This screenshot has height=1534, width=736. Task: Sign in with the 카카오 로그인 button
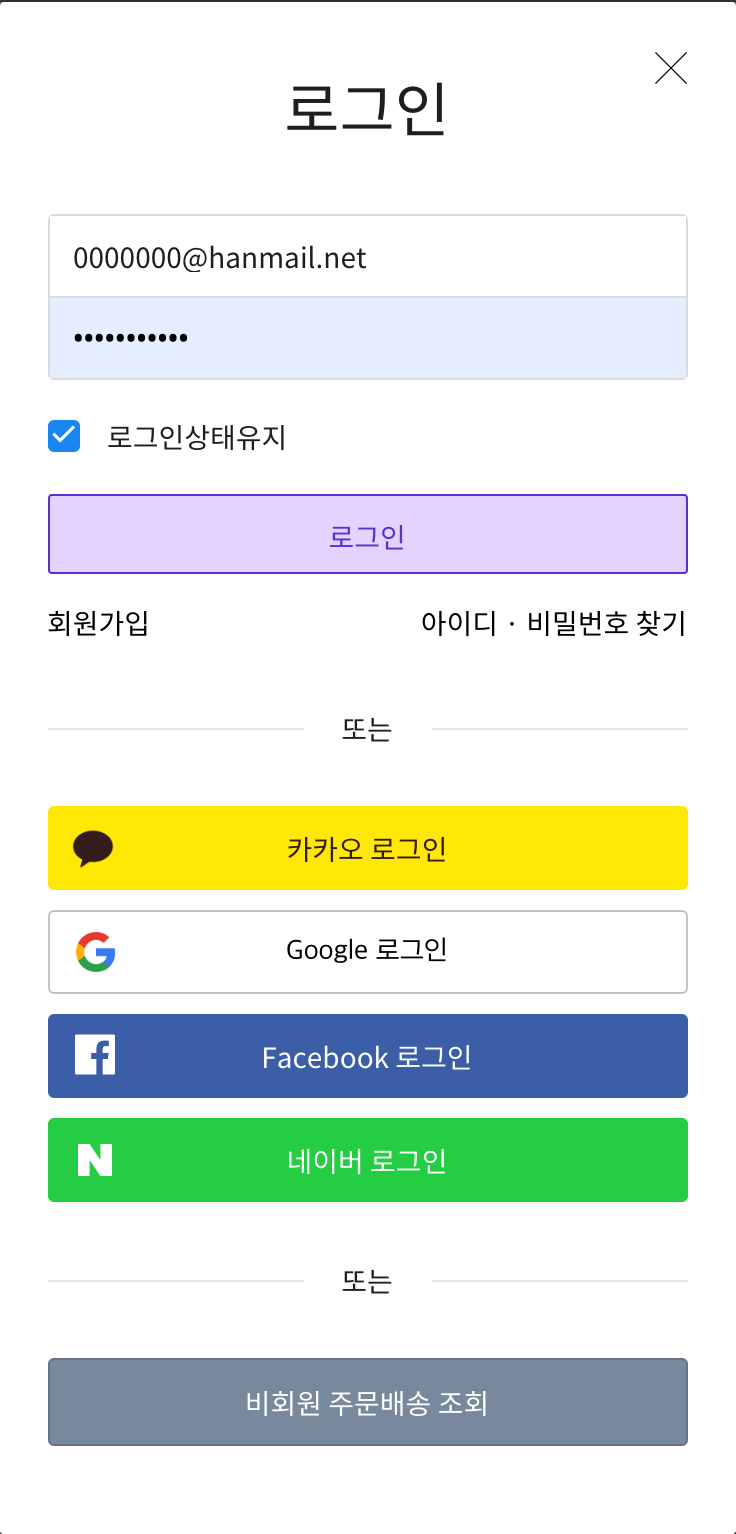tap(368, 848)
